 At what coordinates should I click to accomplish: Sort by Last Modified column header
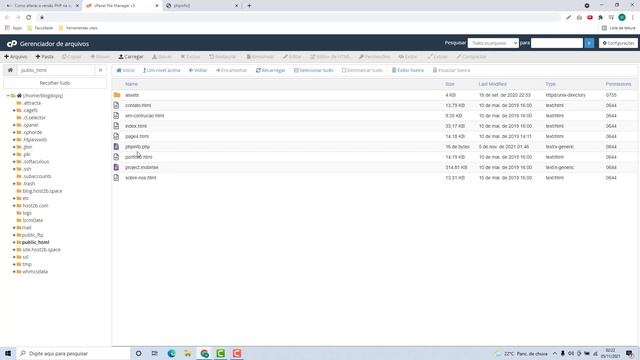[493, 84]
